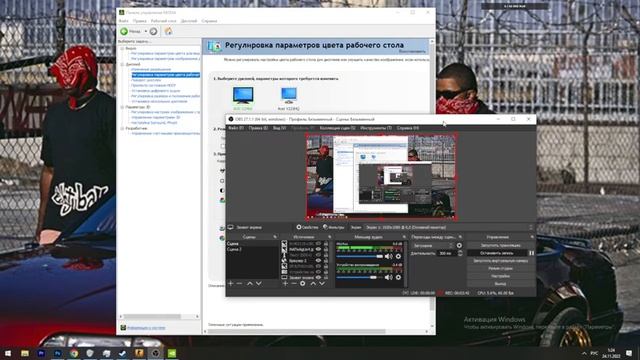The width and height of the screenshot is (640, 360).
Task: Open the Дисплей menu in NVIDIA panel
Action: (x=189, y=21)
